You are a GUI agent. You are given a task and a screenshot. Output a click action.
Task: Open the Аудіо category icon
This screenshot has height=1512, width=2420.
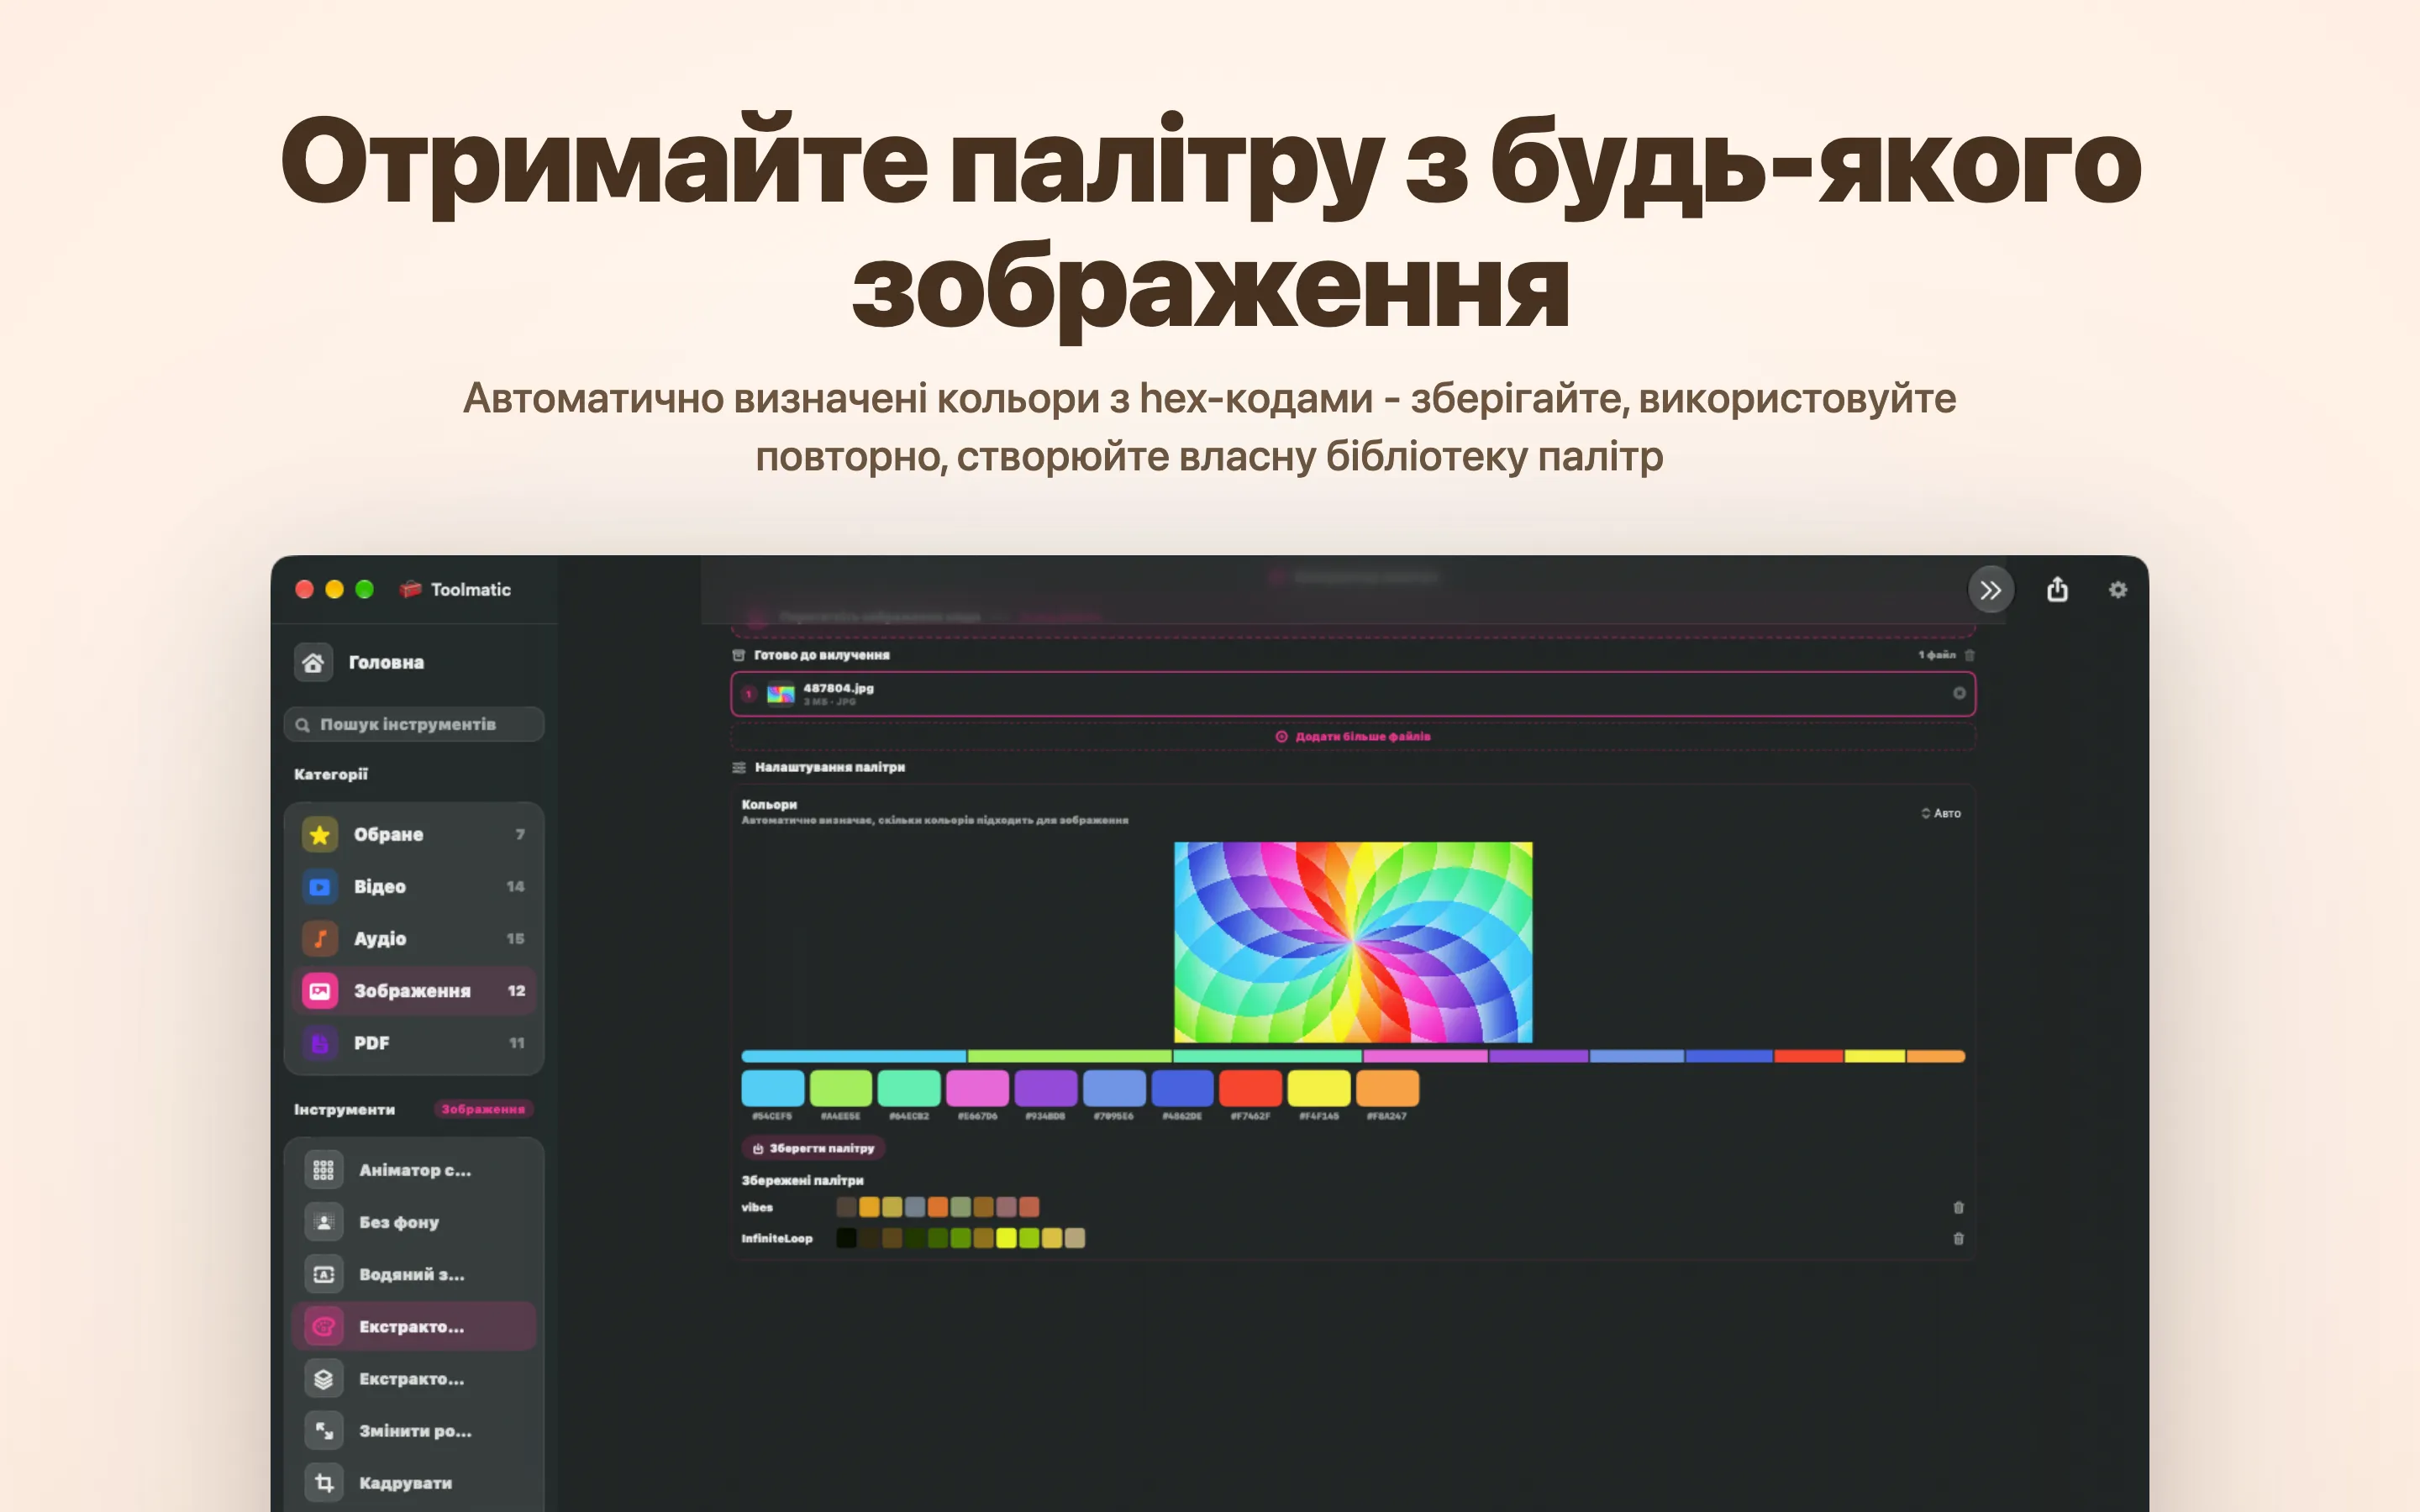[x=320, y=938]
